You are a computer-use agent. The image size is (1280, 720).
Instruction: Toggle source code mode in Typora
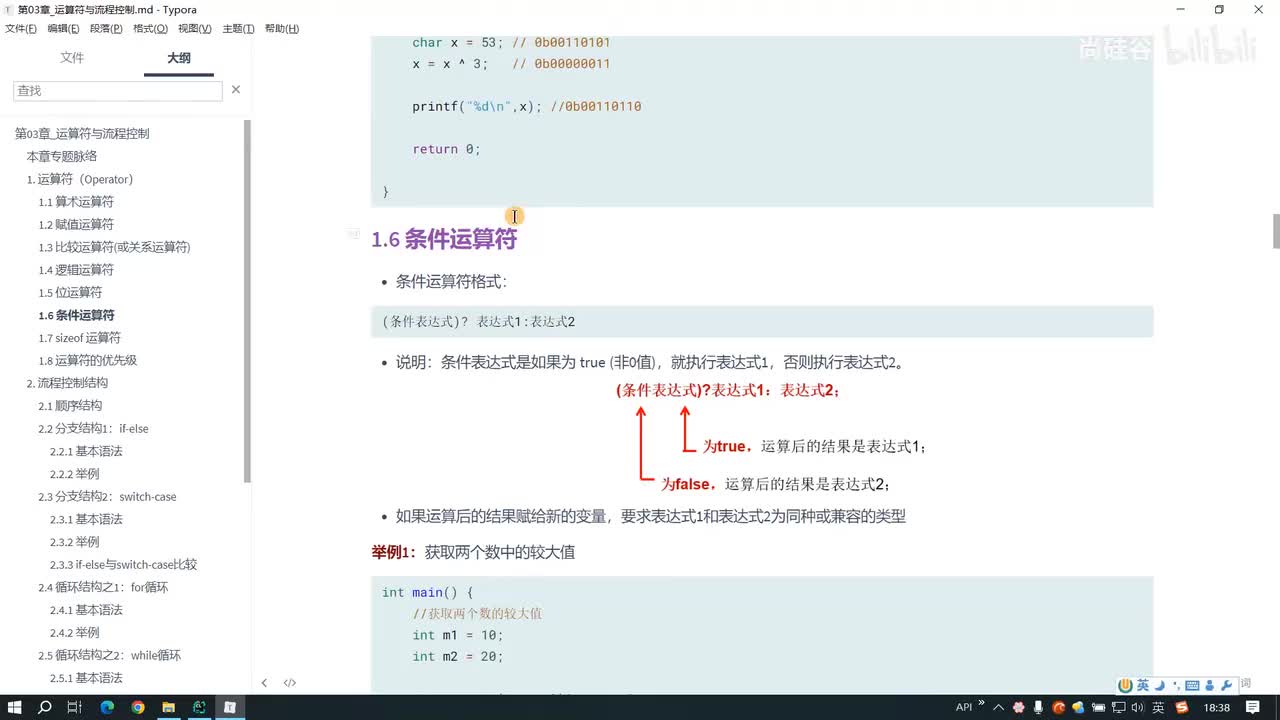[x=290, y=683]
